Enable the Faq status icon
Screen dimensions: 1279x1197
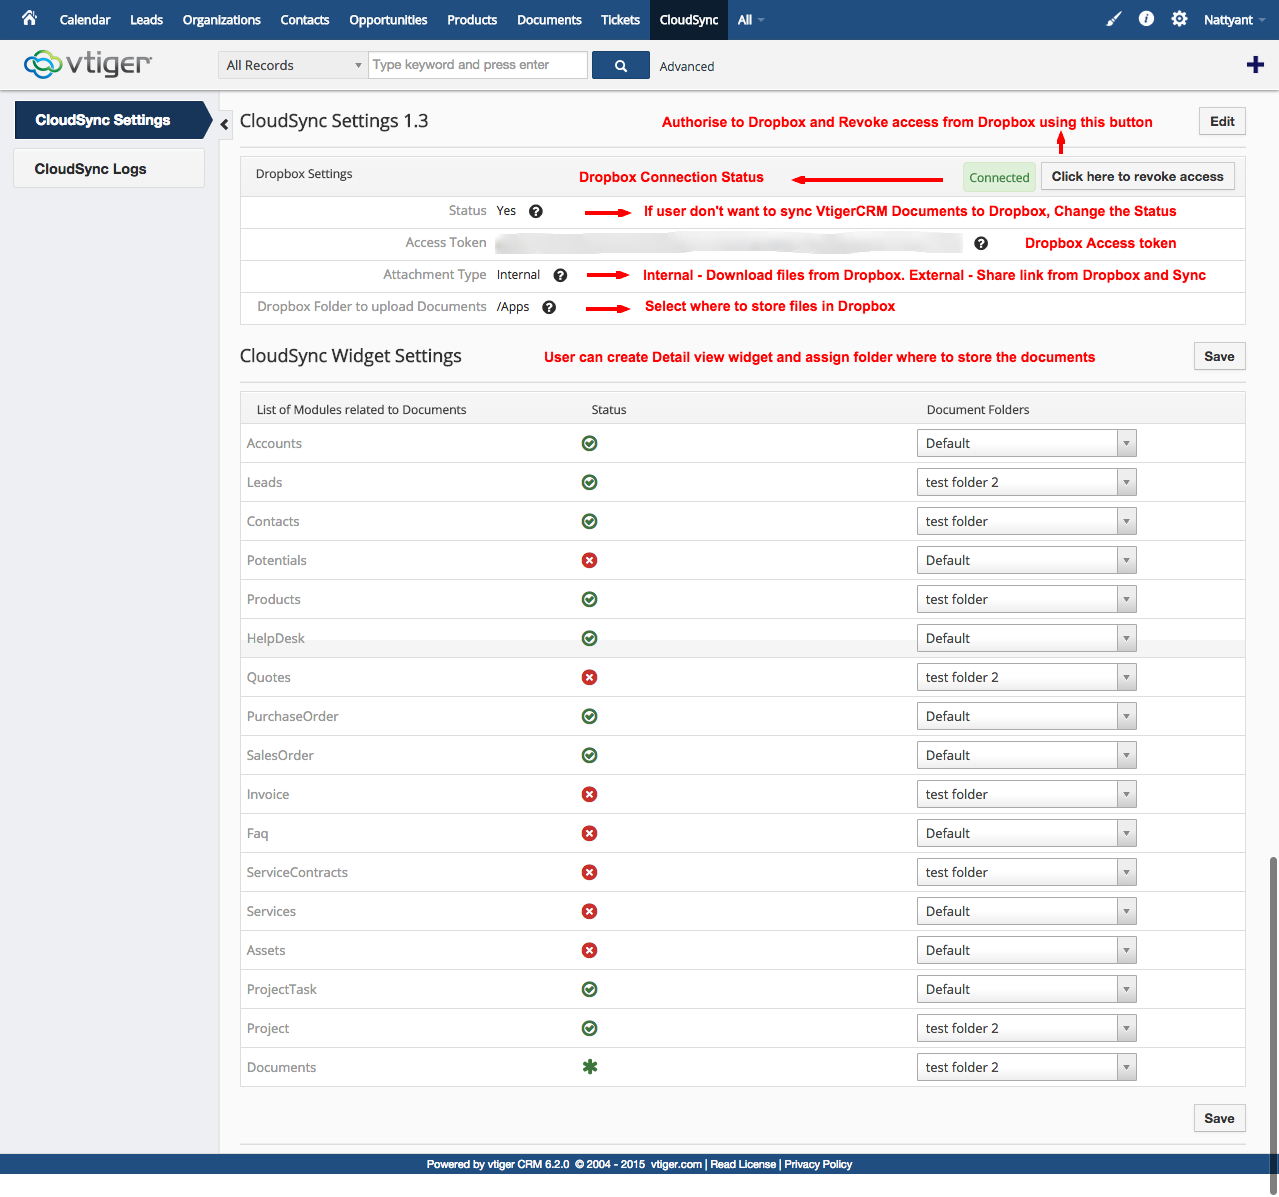[x=590, y=833]
